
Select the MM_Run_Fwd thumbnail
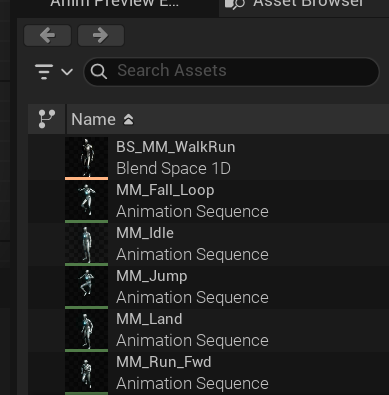[x=86, y=373]
